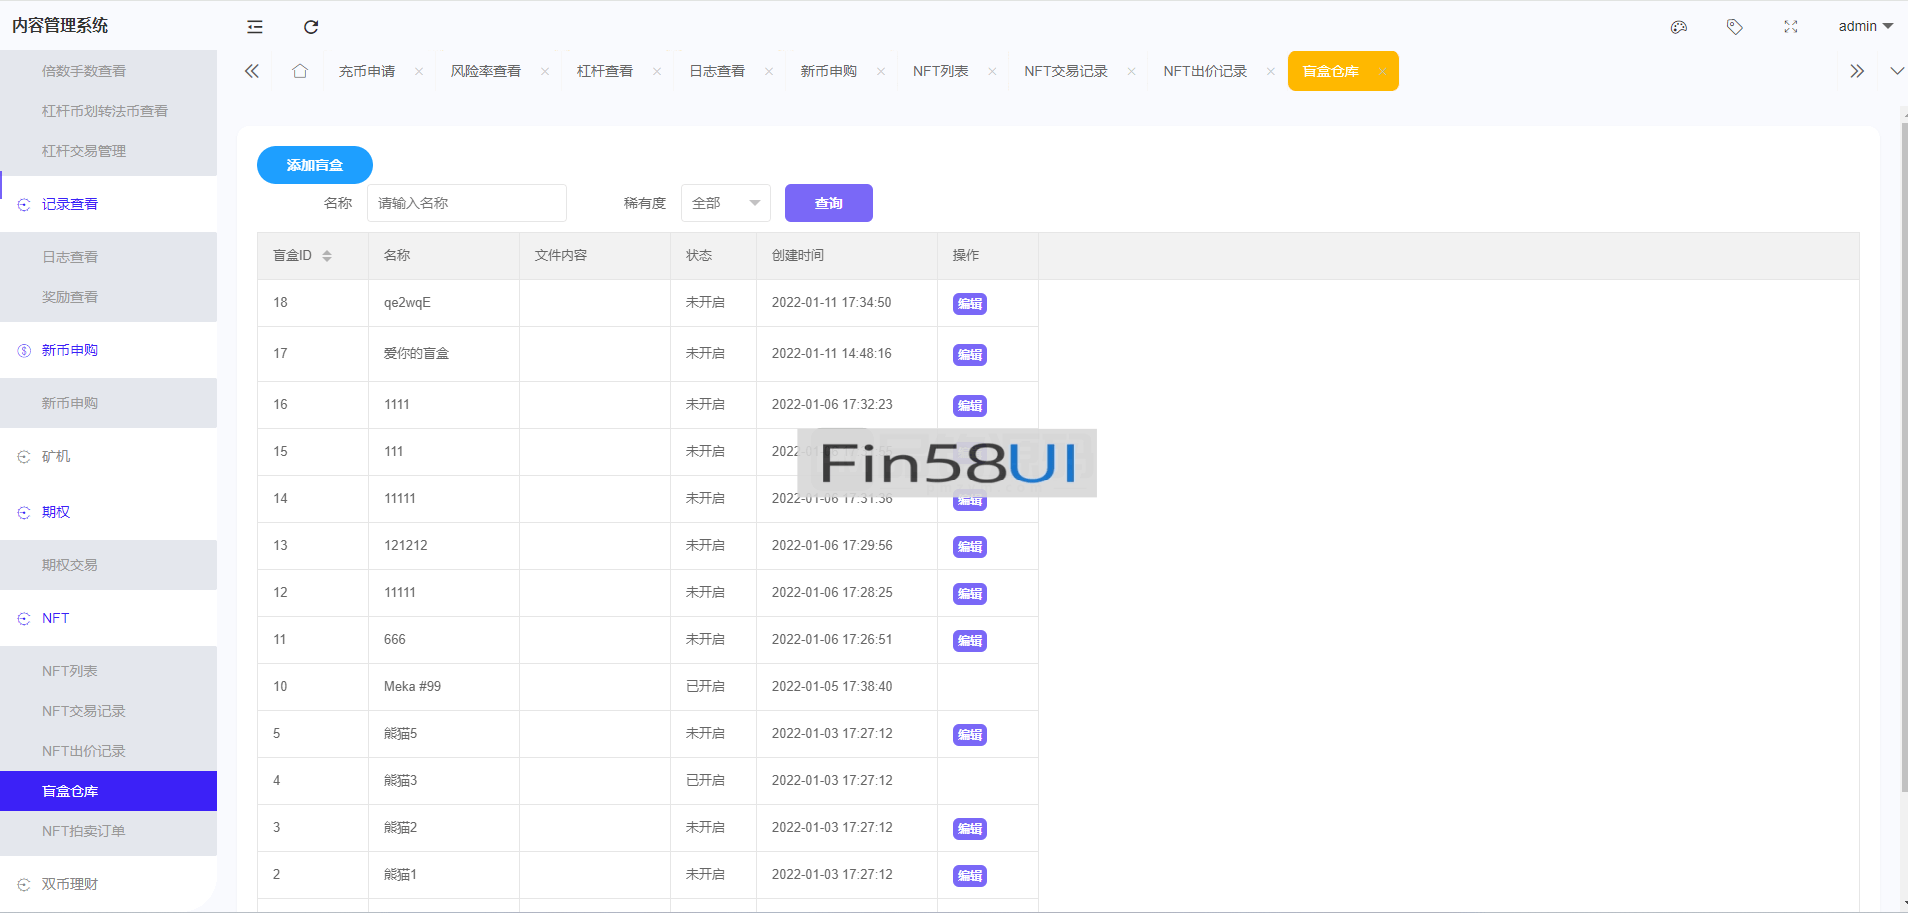The image size is (1908, 913).
Task: Open NFT拍卖订单 in the sidebar
Action: [84, 831]
